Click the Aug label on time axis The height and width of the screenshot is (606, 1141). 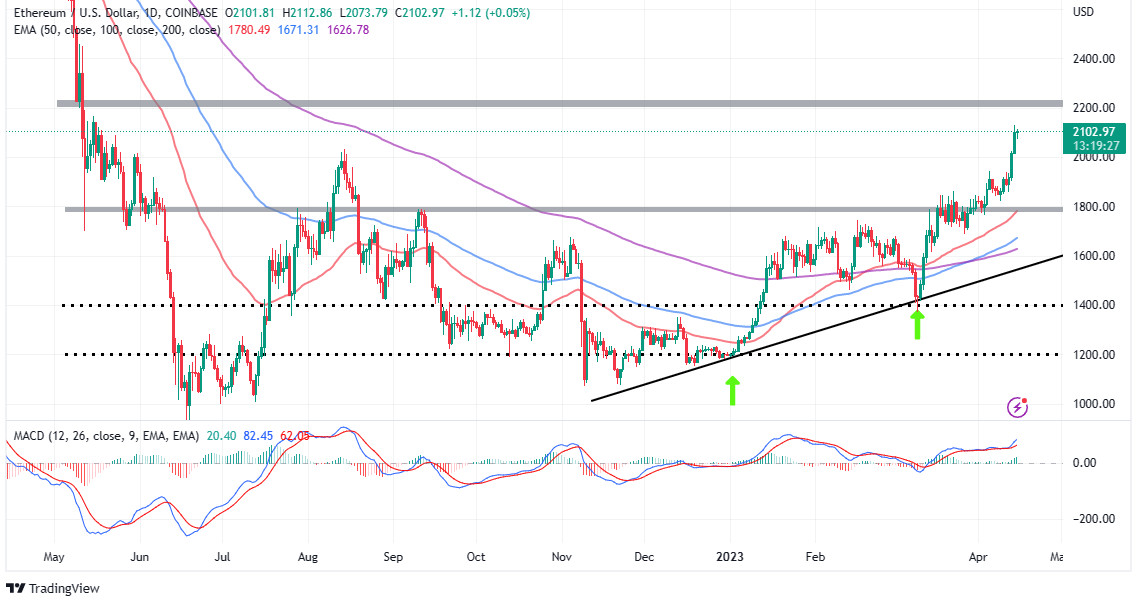coord(308,557)
